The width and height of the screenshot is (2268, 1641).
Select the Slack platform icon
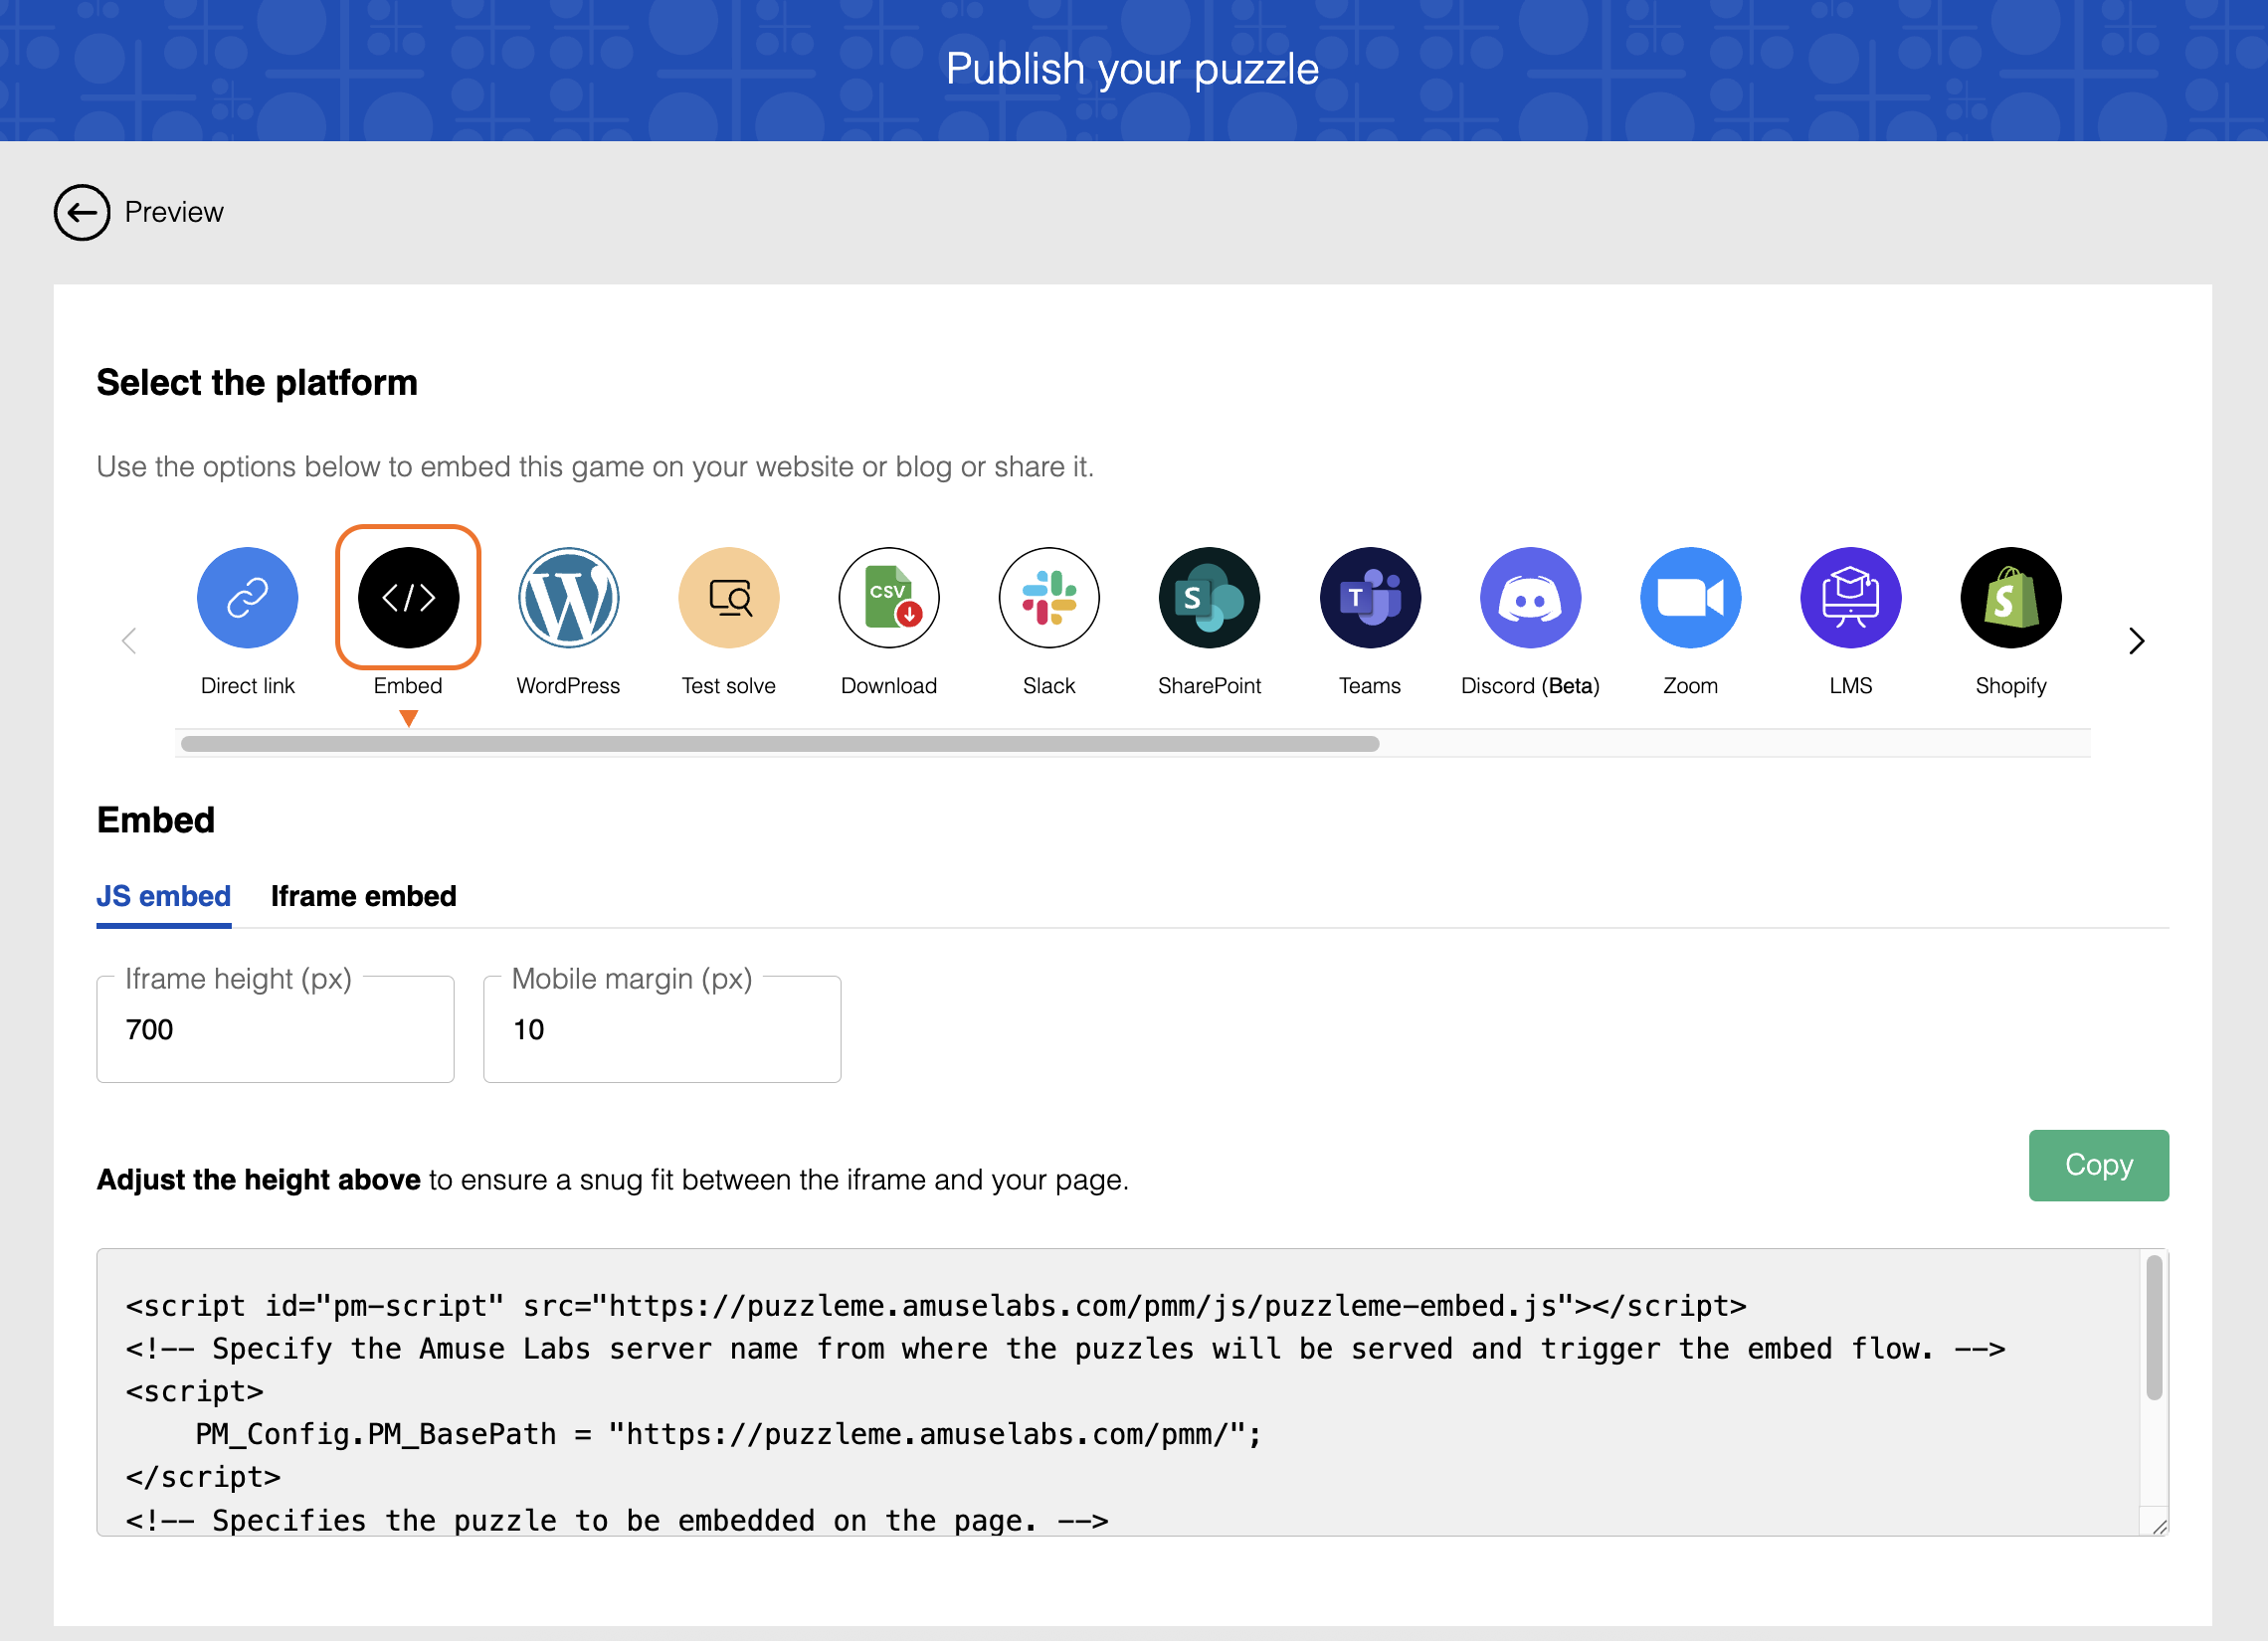click(x=1049, y=597)
